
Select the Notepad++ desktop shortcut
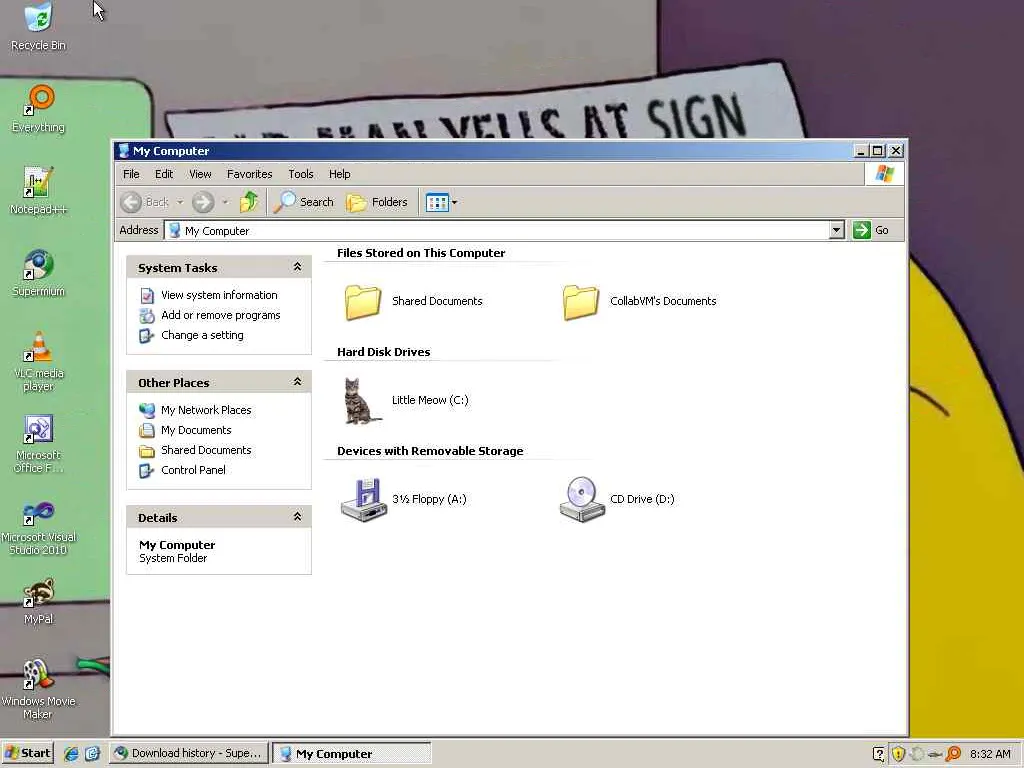click(38, 191)
